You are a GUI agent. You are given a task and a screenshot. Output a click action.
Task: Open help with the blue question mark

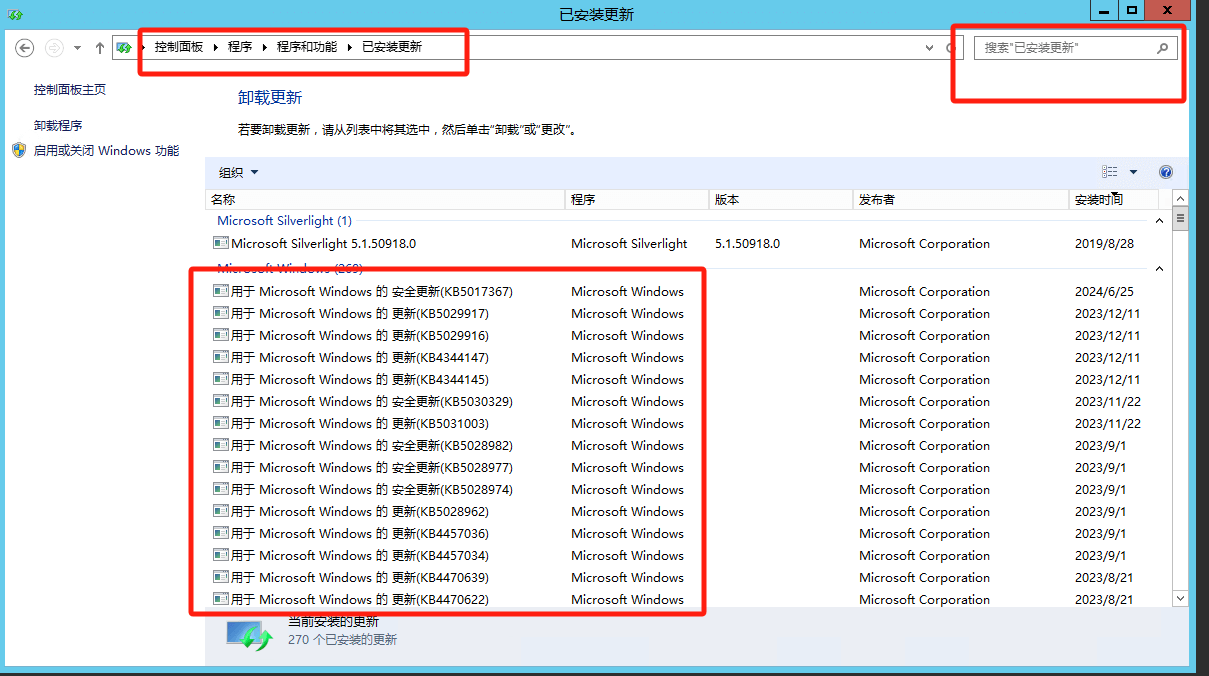coord(1165,172)
